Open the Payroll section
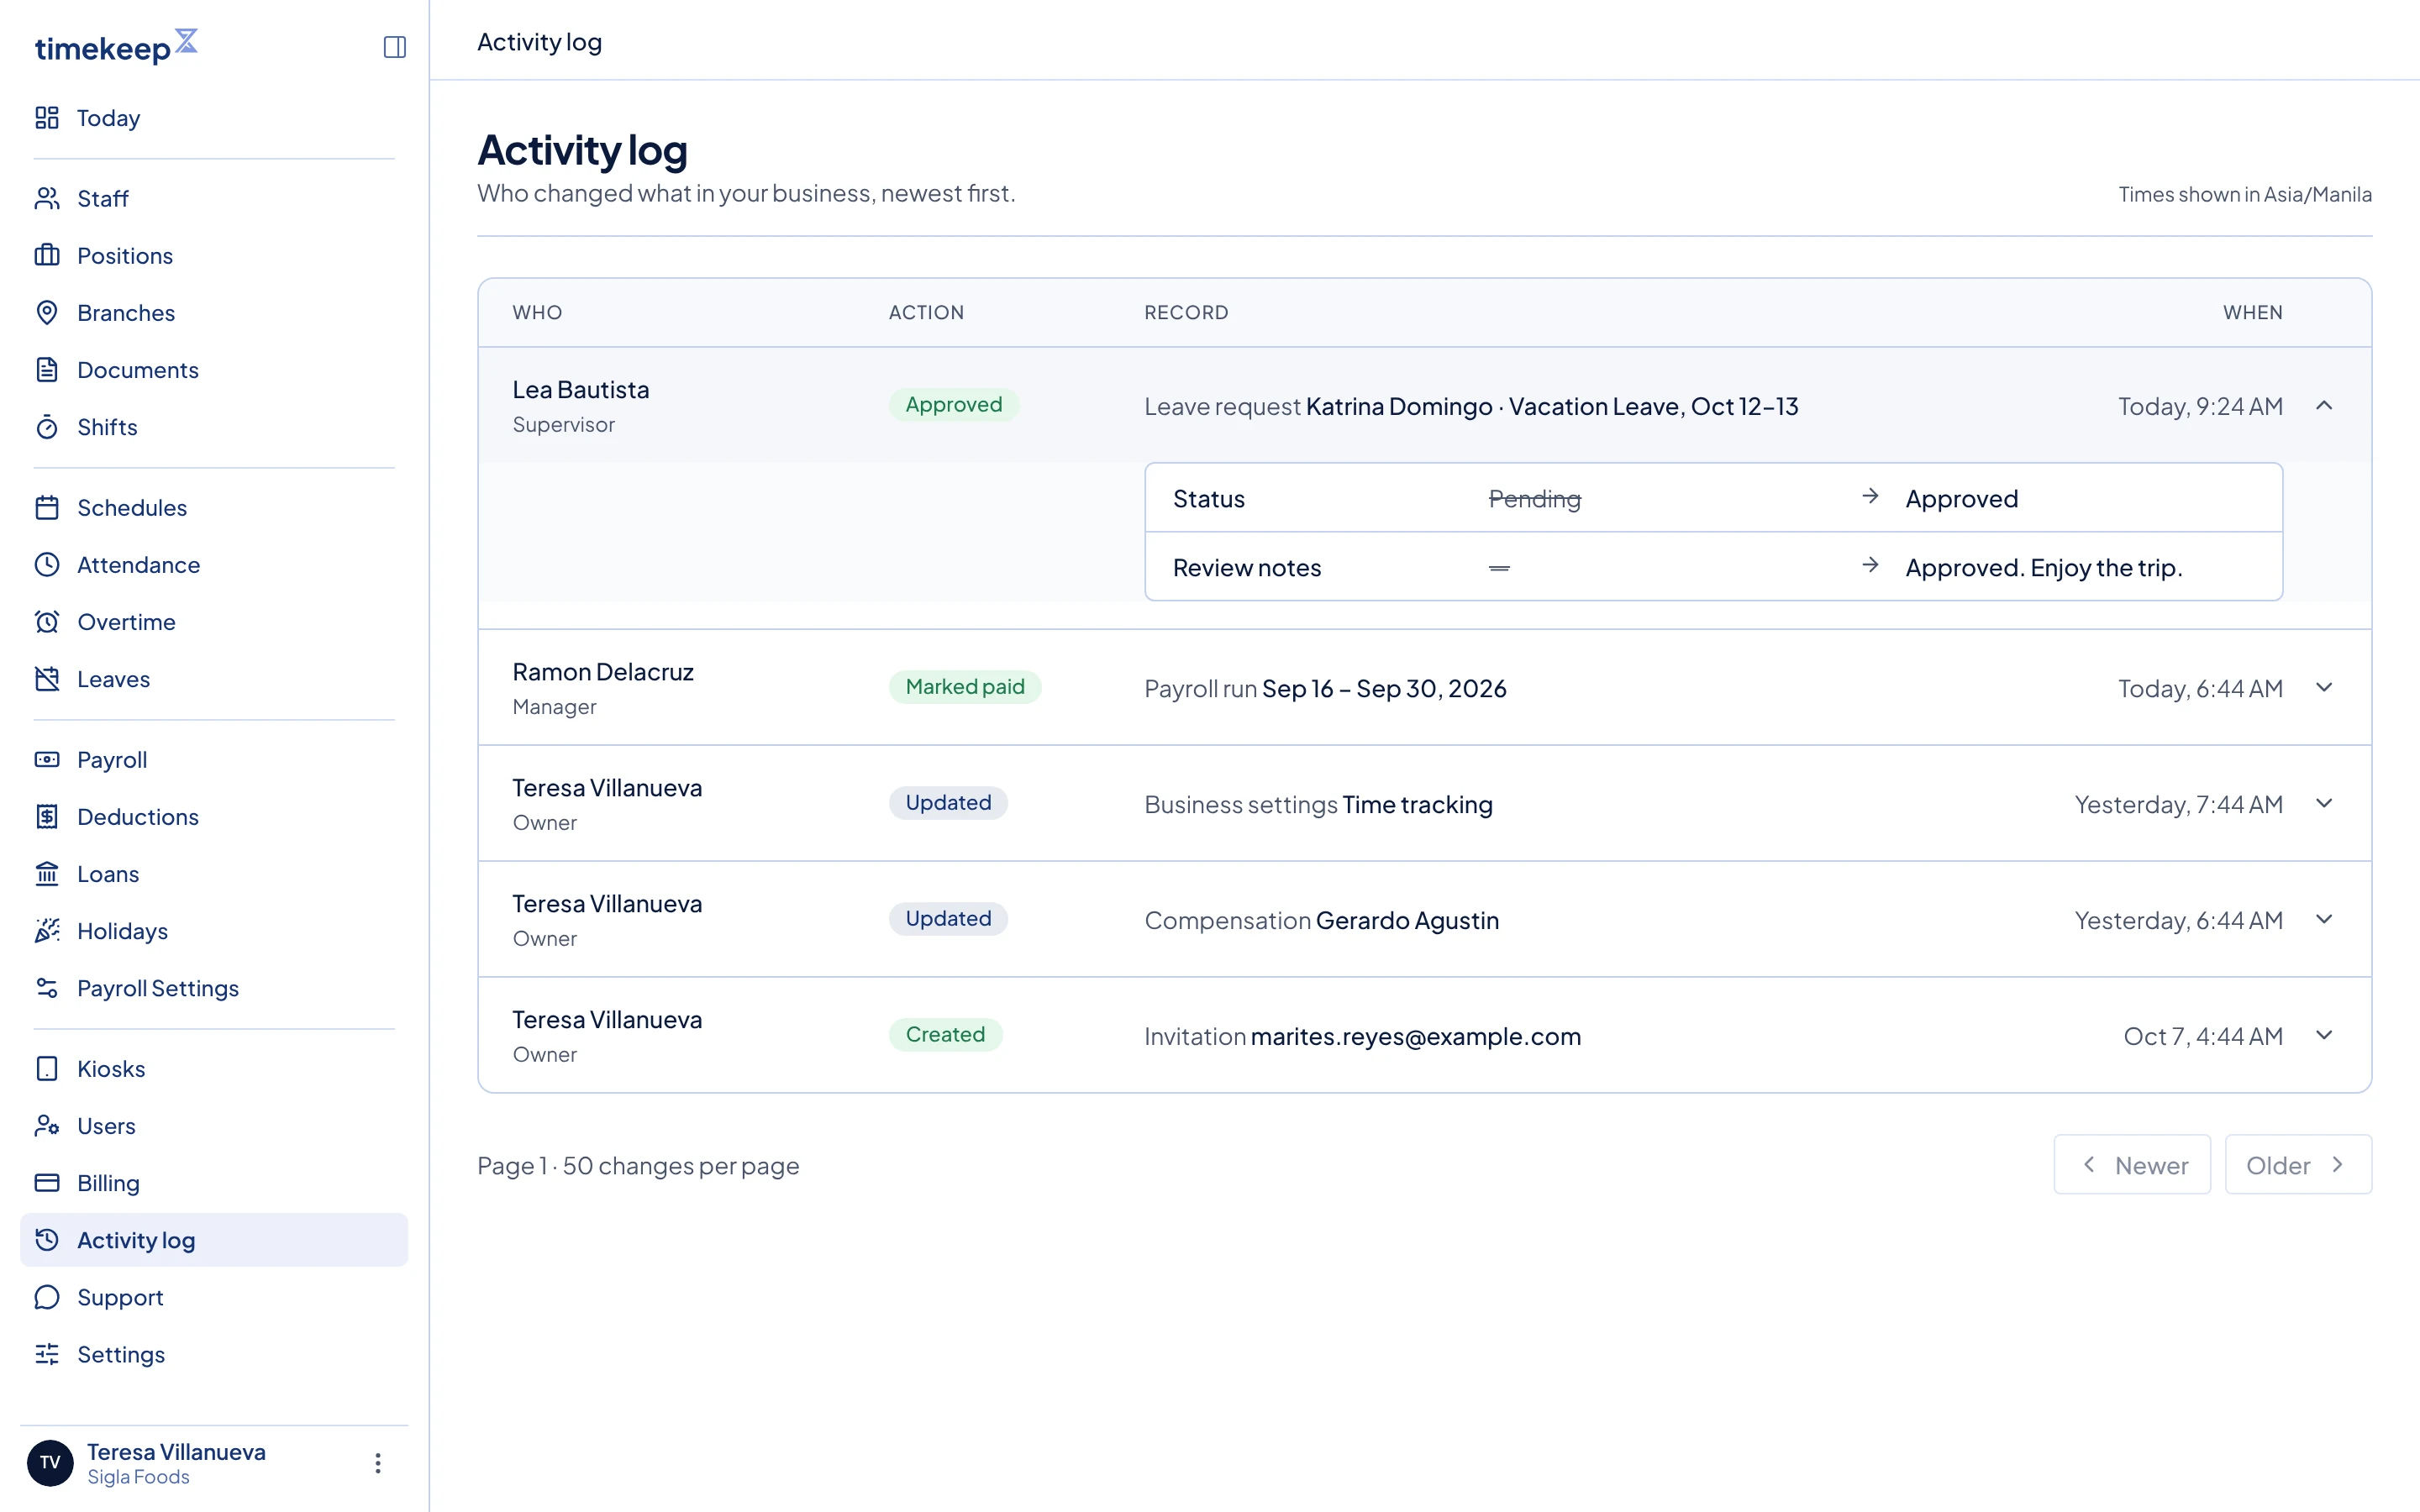The image size is (2420, 1512). (214, 759)
